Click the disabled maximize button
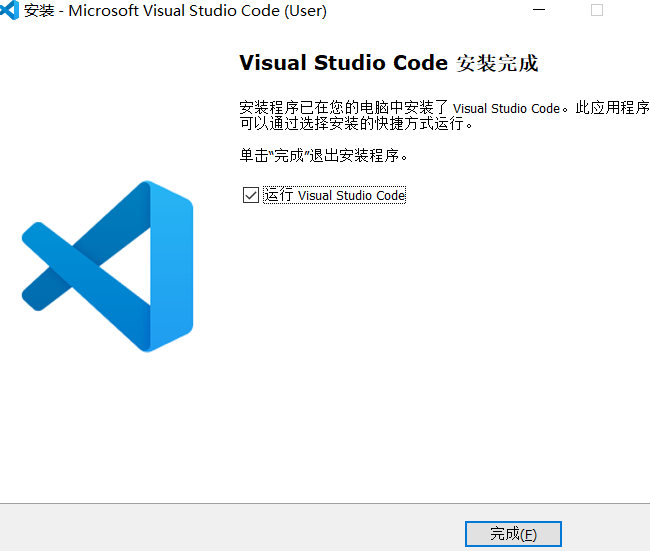The image size is (650, 551). (x=597, y=10)
